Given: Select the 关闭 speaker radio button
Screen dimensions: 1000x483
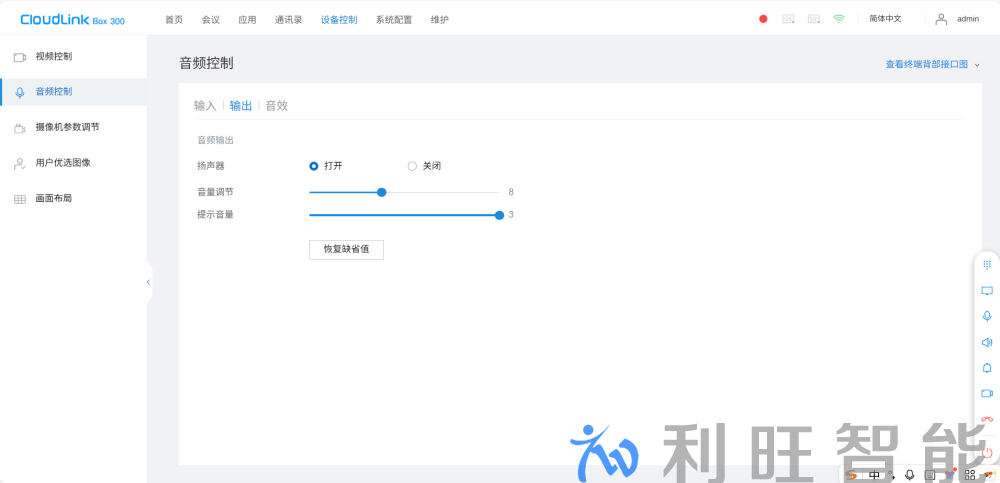Looking at the screenshot, I should tap(412, 167).
